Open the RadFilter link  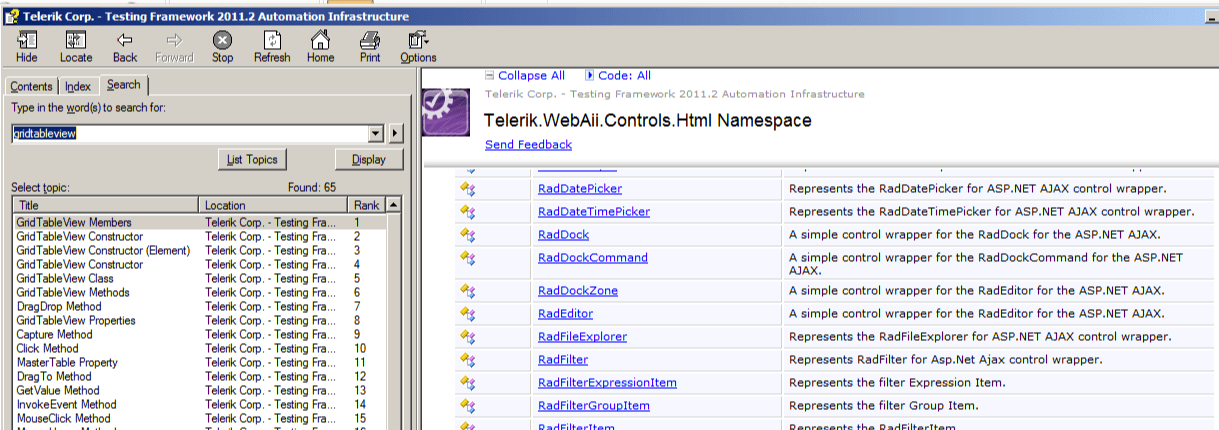[x=563, y=360]
